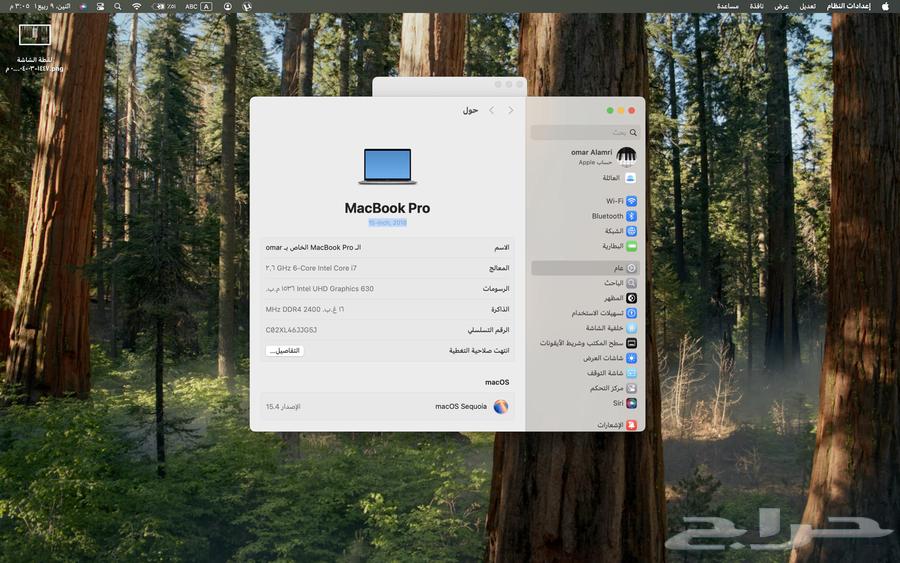The image size is (900, 563).
Task: Open Edit (تعديل) menu
Action: 808,6
